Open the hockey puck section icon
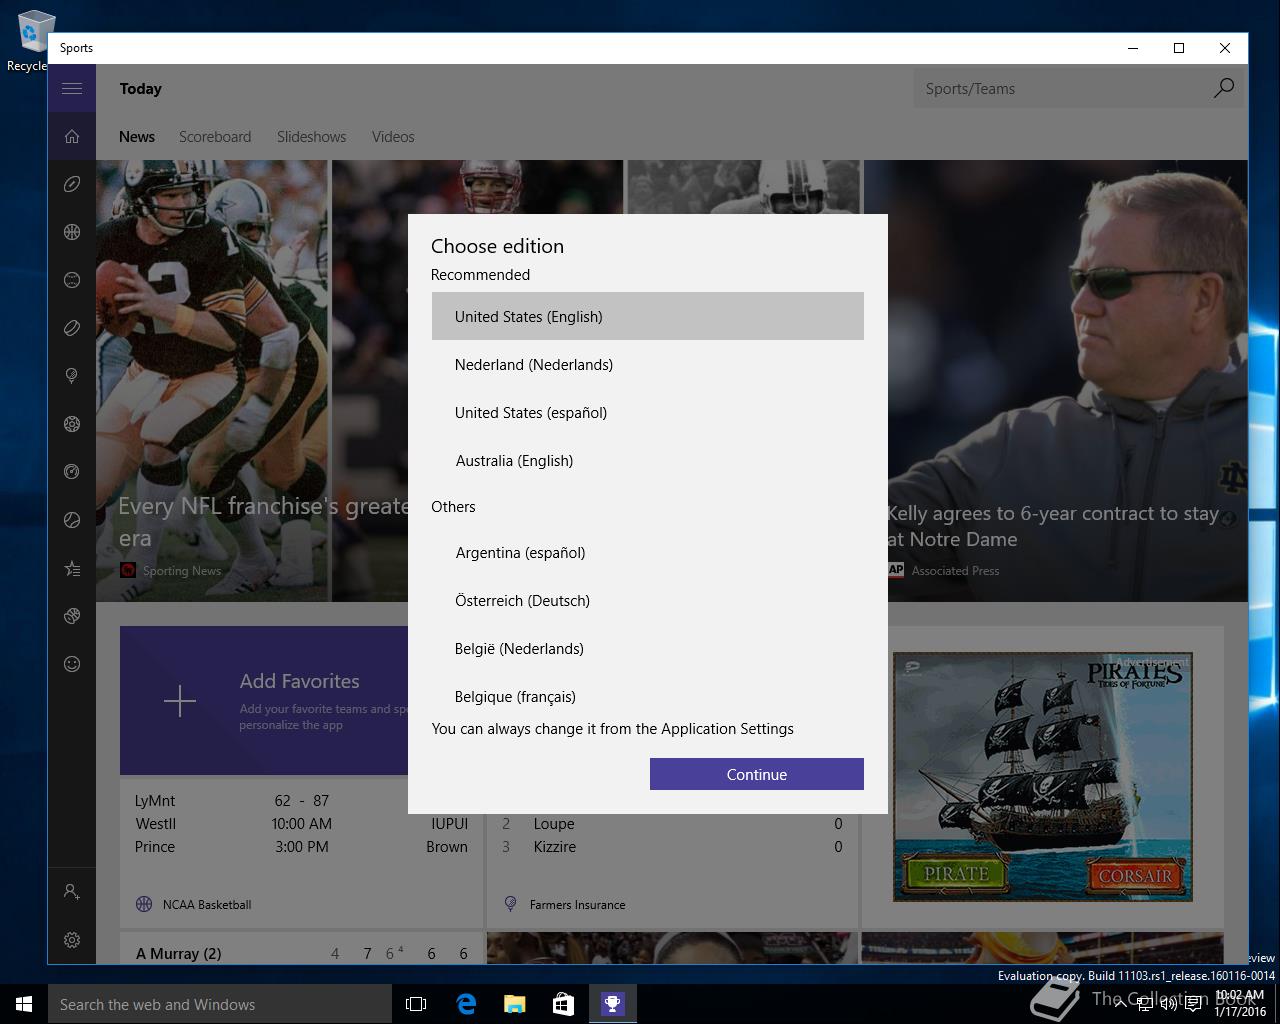 [x=72, y=328]
